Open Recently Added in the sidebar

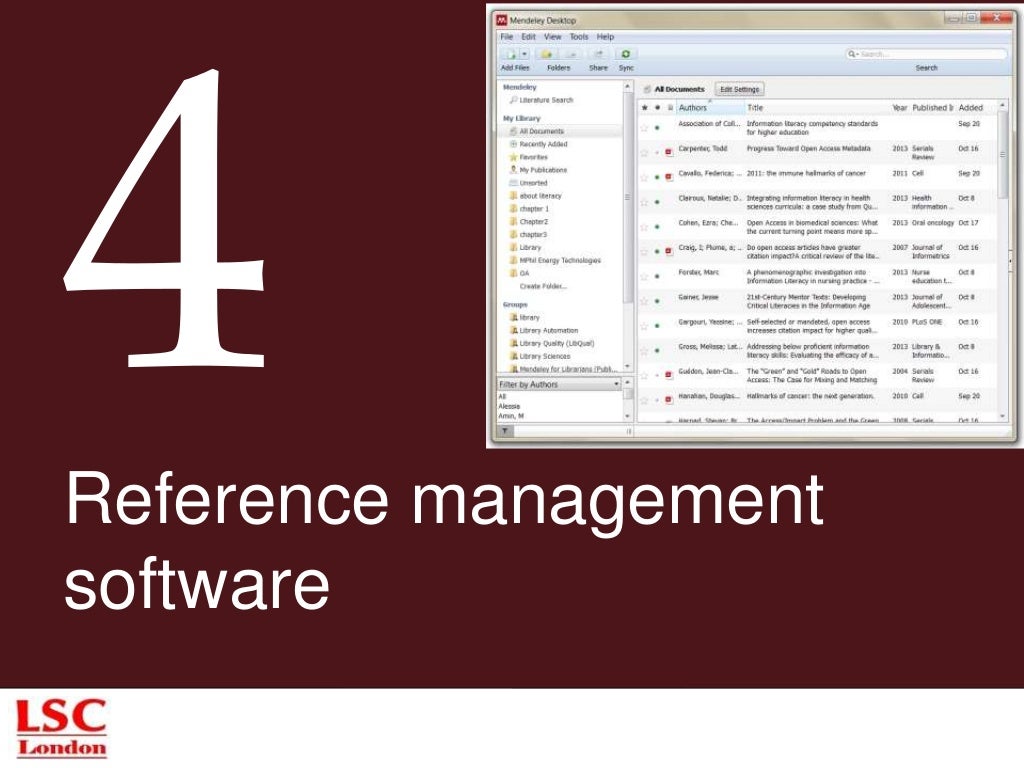click(x=543, y=144)
